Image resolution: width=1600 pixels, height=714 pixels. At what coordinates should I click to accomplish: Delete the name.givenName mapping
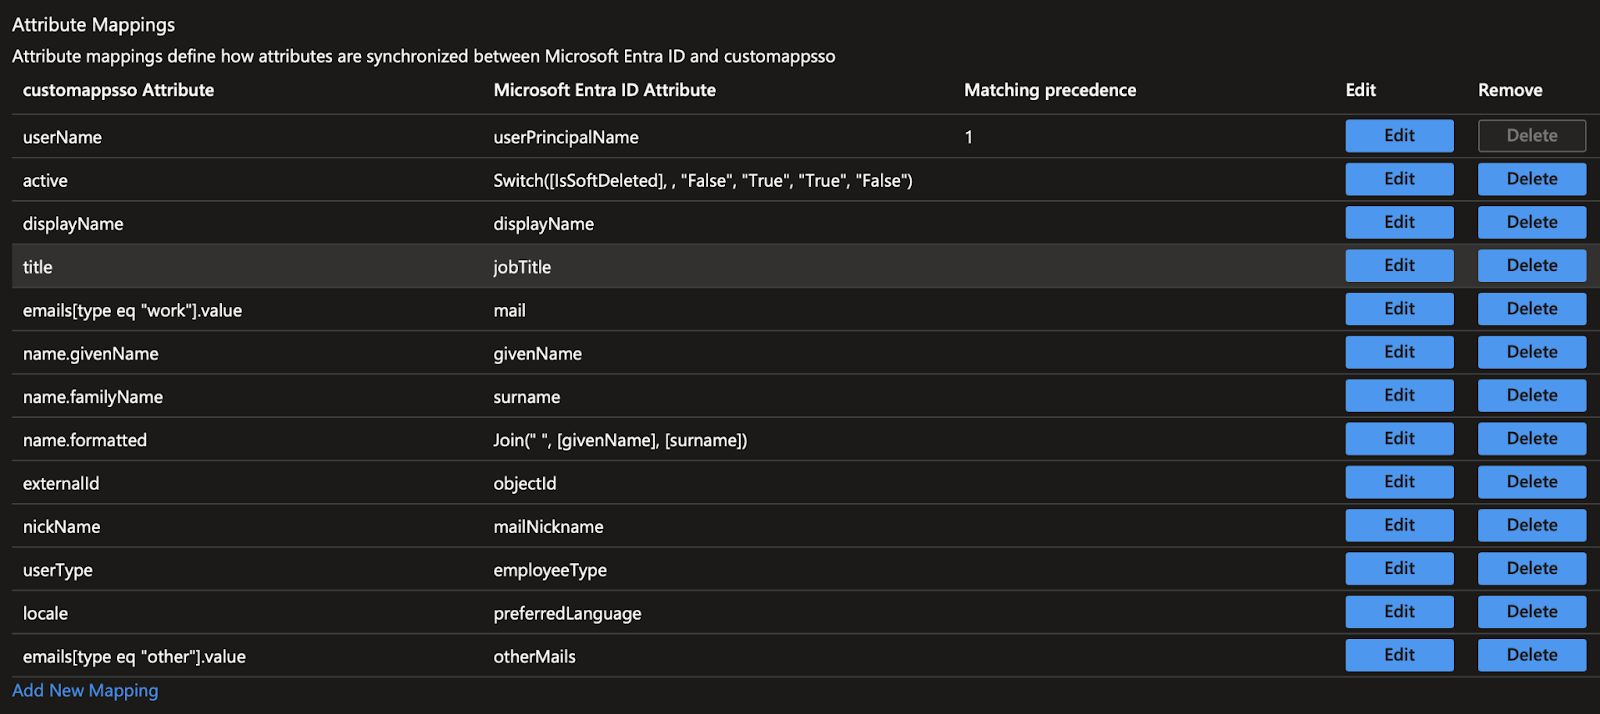1532,352
